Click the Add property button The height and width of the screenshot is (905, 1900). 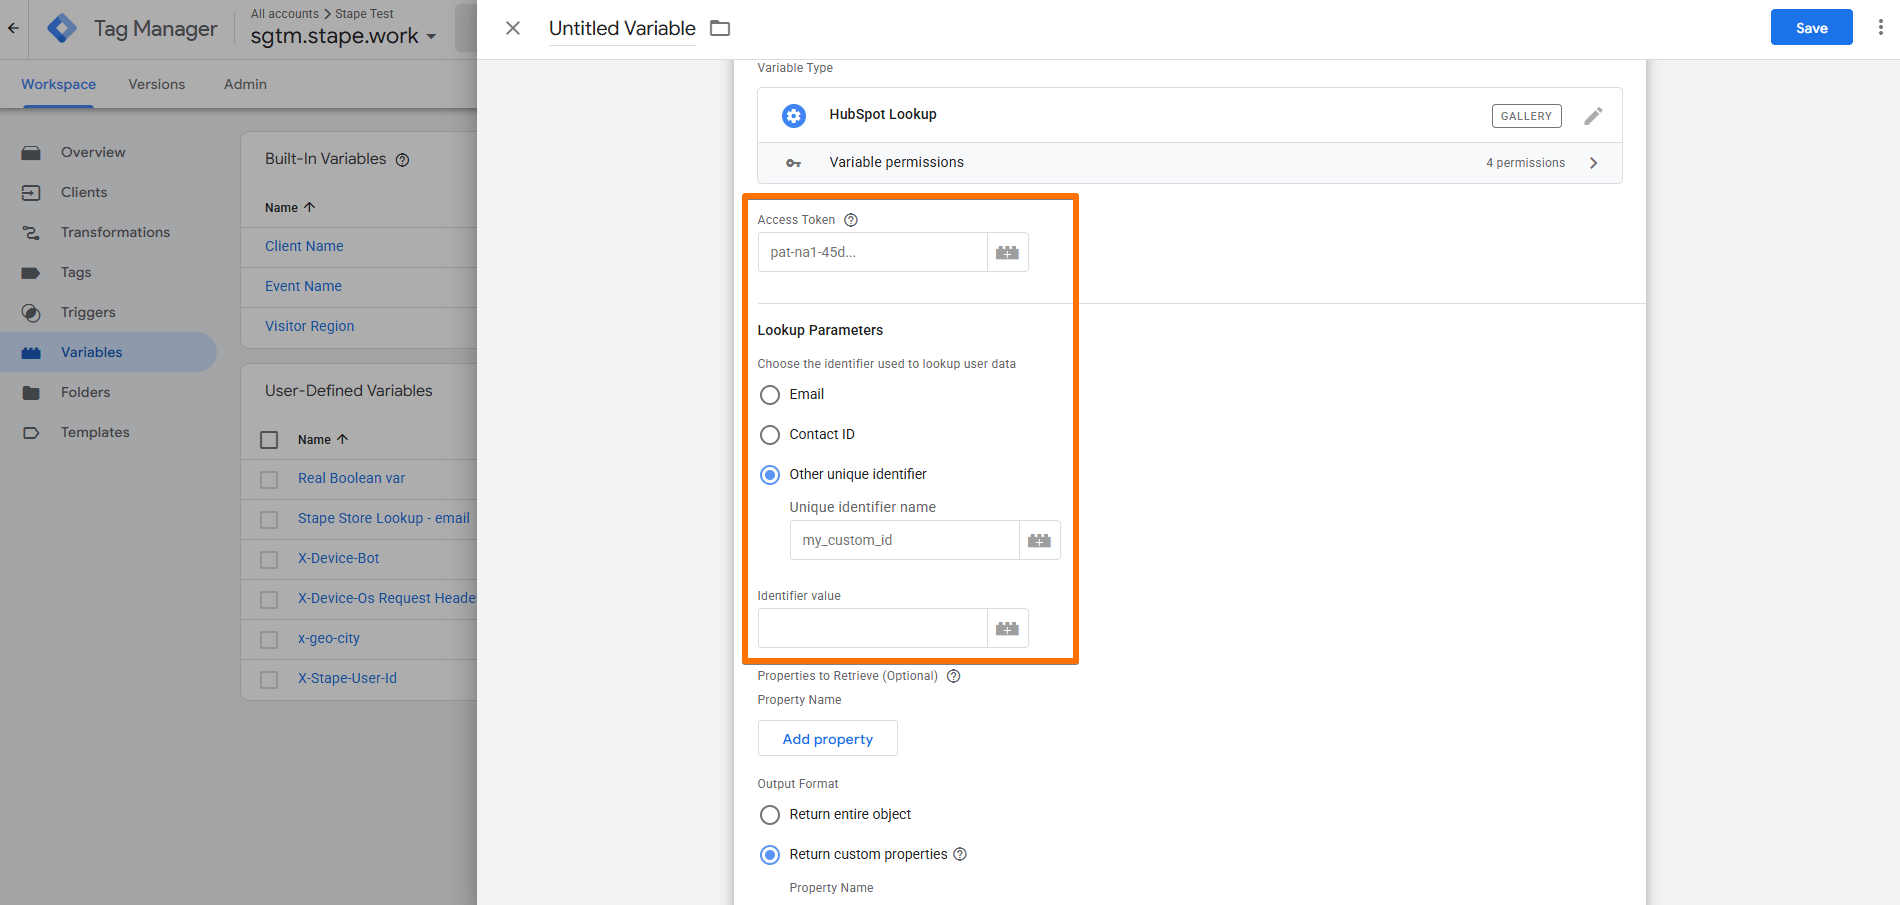pos(828,739)
